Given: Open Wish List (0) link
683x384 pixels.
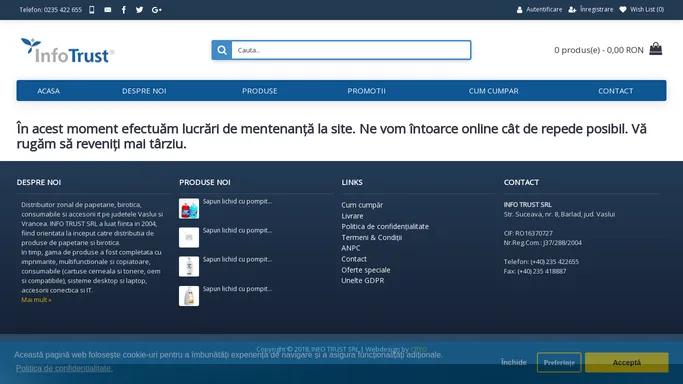Looking at the screenshot, I should tap(647, 9).
